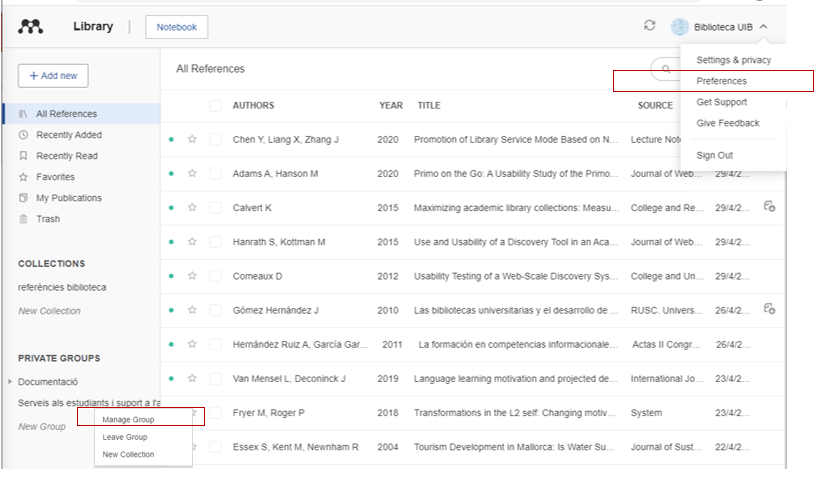The image size is (825, 487).
Task: Favorite the Gómez Hernández J star
Action: coord(192,310)
